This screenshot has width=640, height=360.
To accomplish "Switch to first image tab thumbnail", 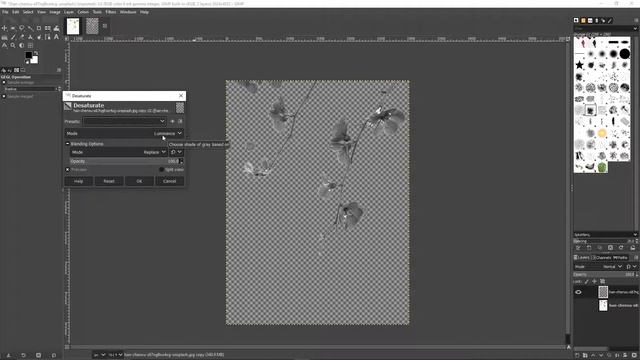I will [x=73, y=26].
